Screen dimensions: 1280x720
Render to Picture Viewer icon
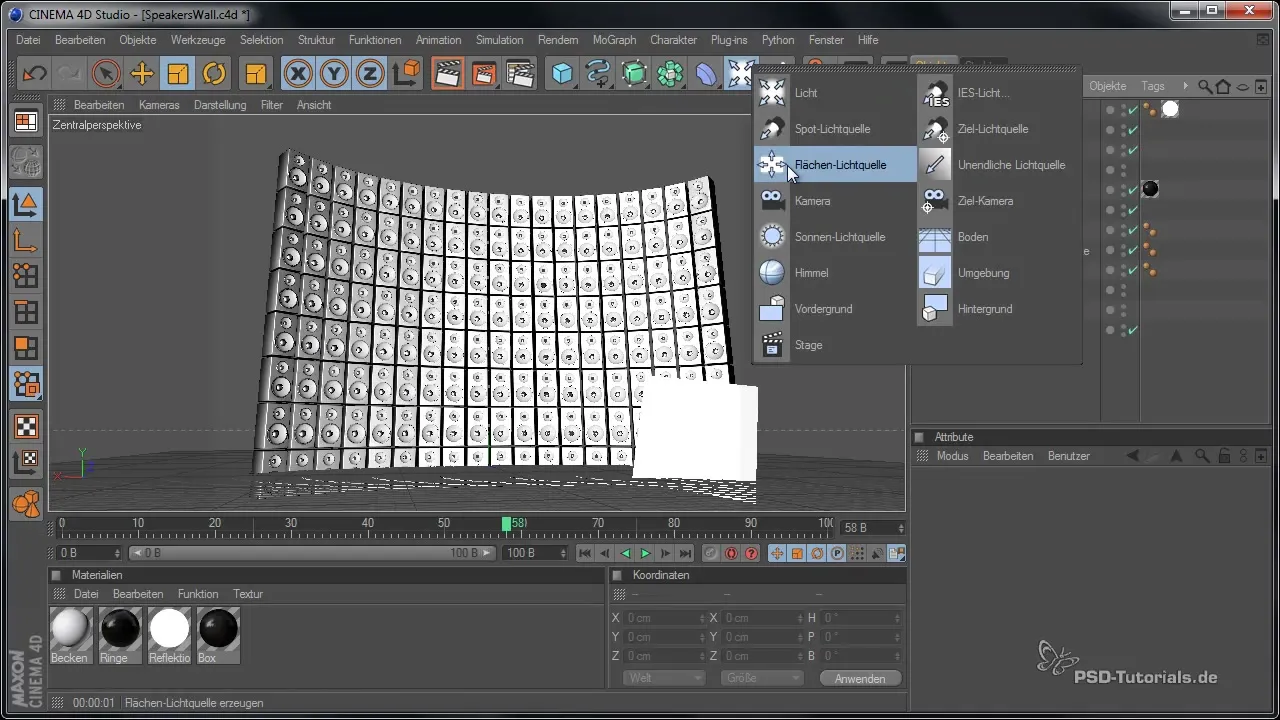click(484, 74)
